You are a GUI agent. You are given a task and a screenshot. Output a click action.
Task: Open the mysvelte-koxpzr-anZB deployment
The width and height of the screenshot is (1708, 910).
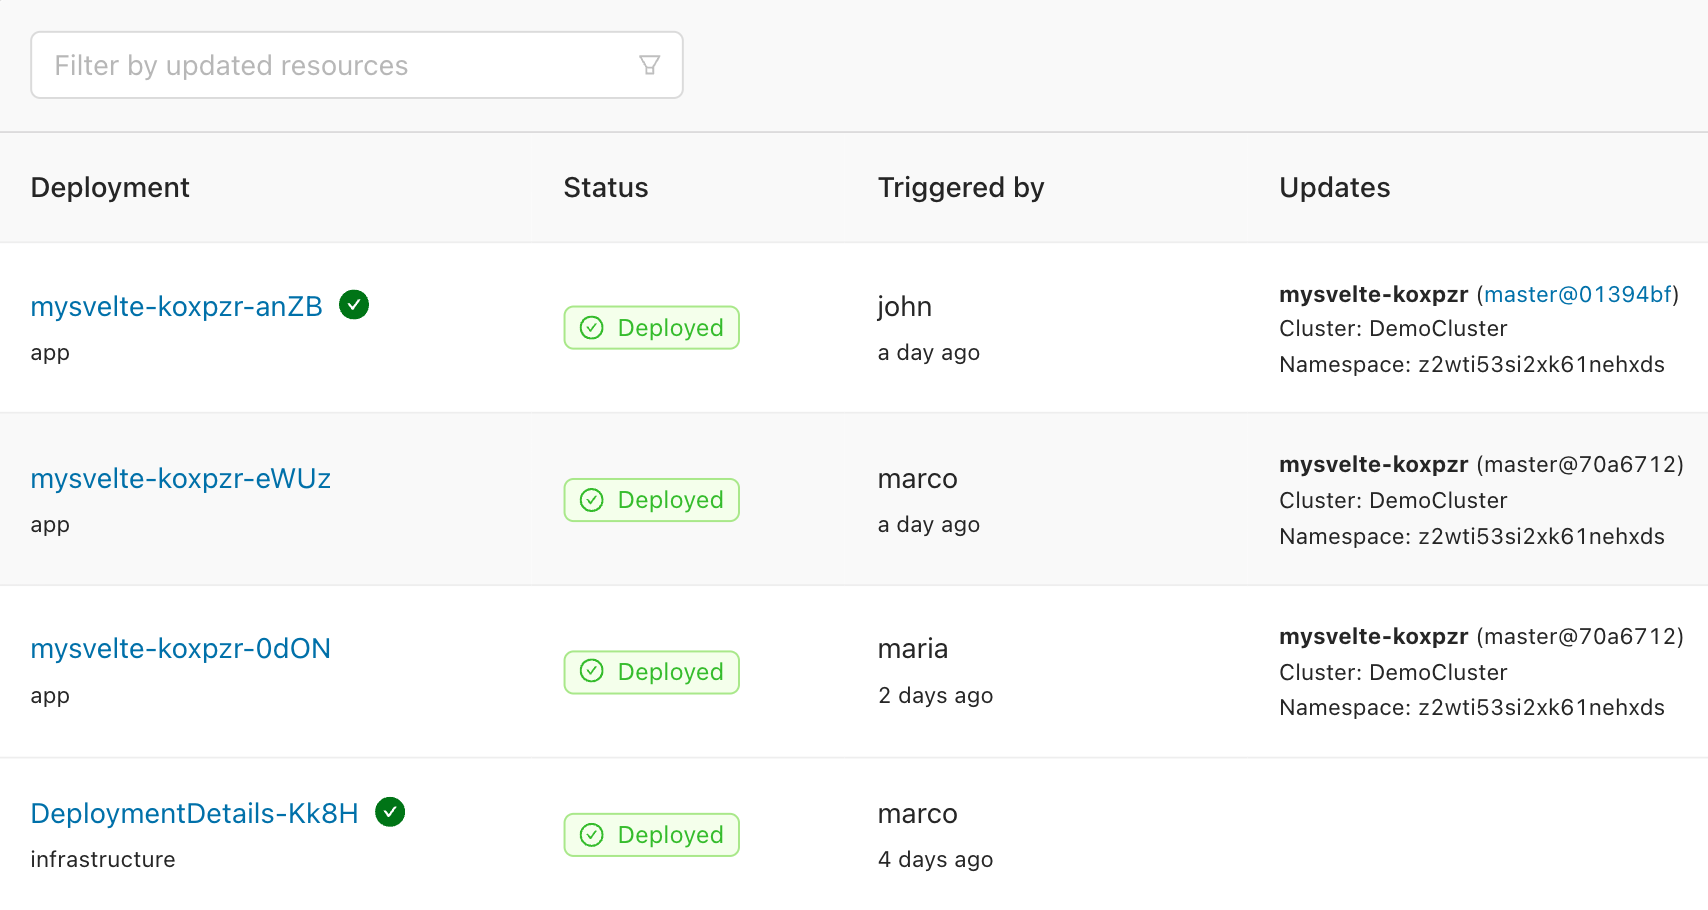pyautogui.click(x=177, y=306)
